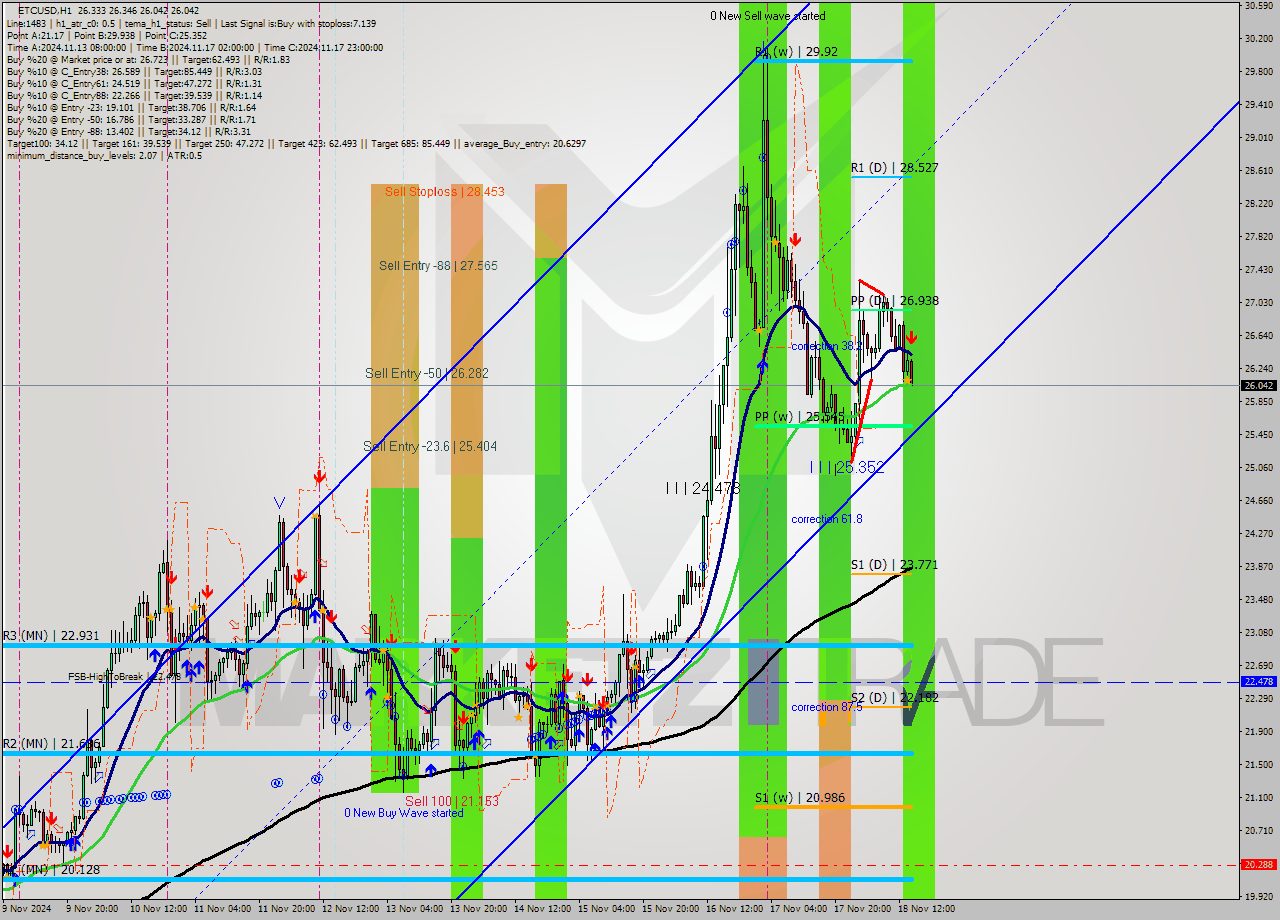Select the '18 Nov 12:00' time axis label

[926, 909]
